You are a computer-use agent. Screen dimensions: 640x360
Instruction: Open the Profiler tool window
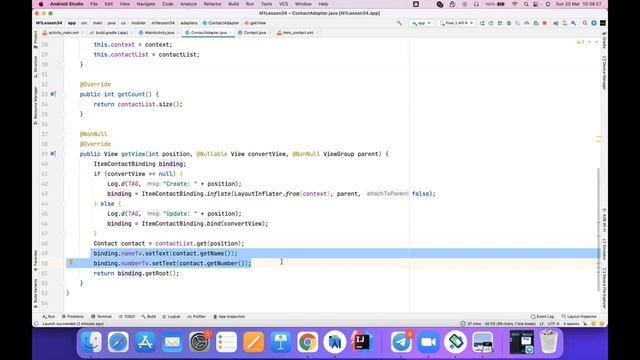pos(196,317)
